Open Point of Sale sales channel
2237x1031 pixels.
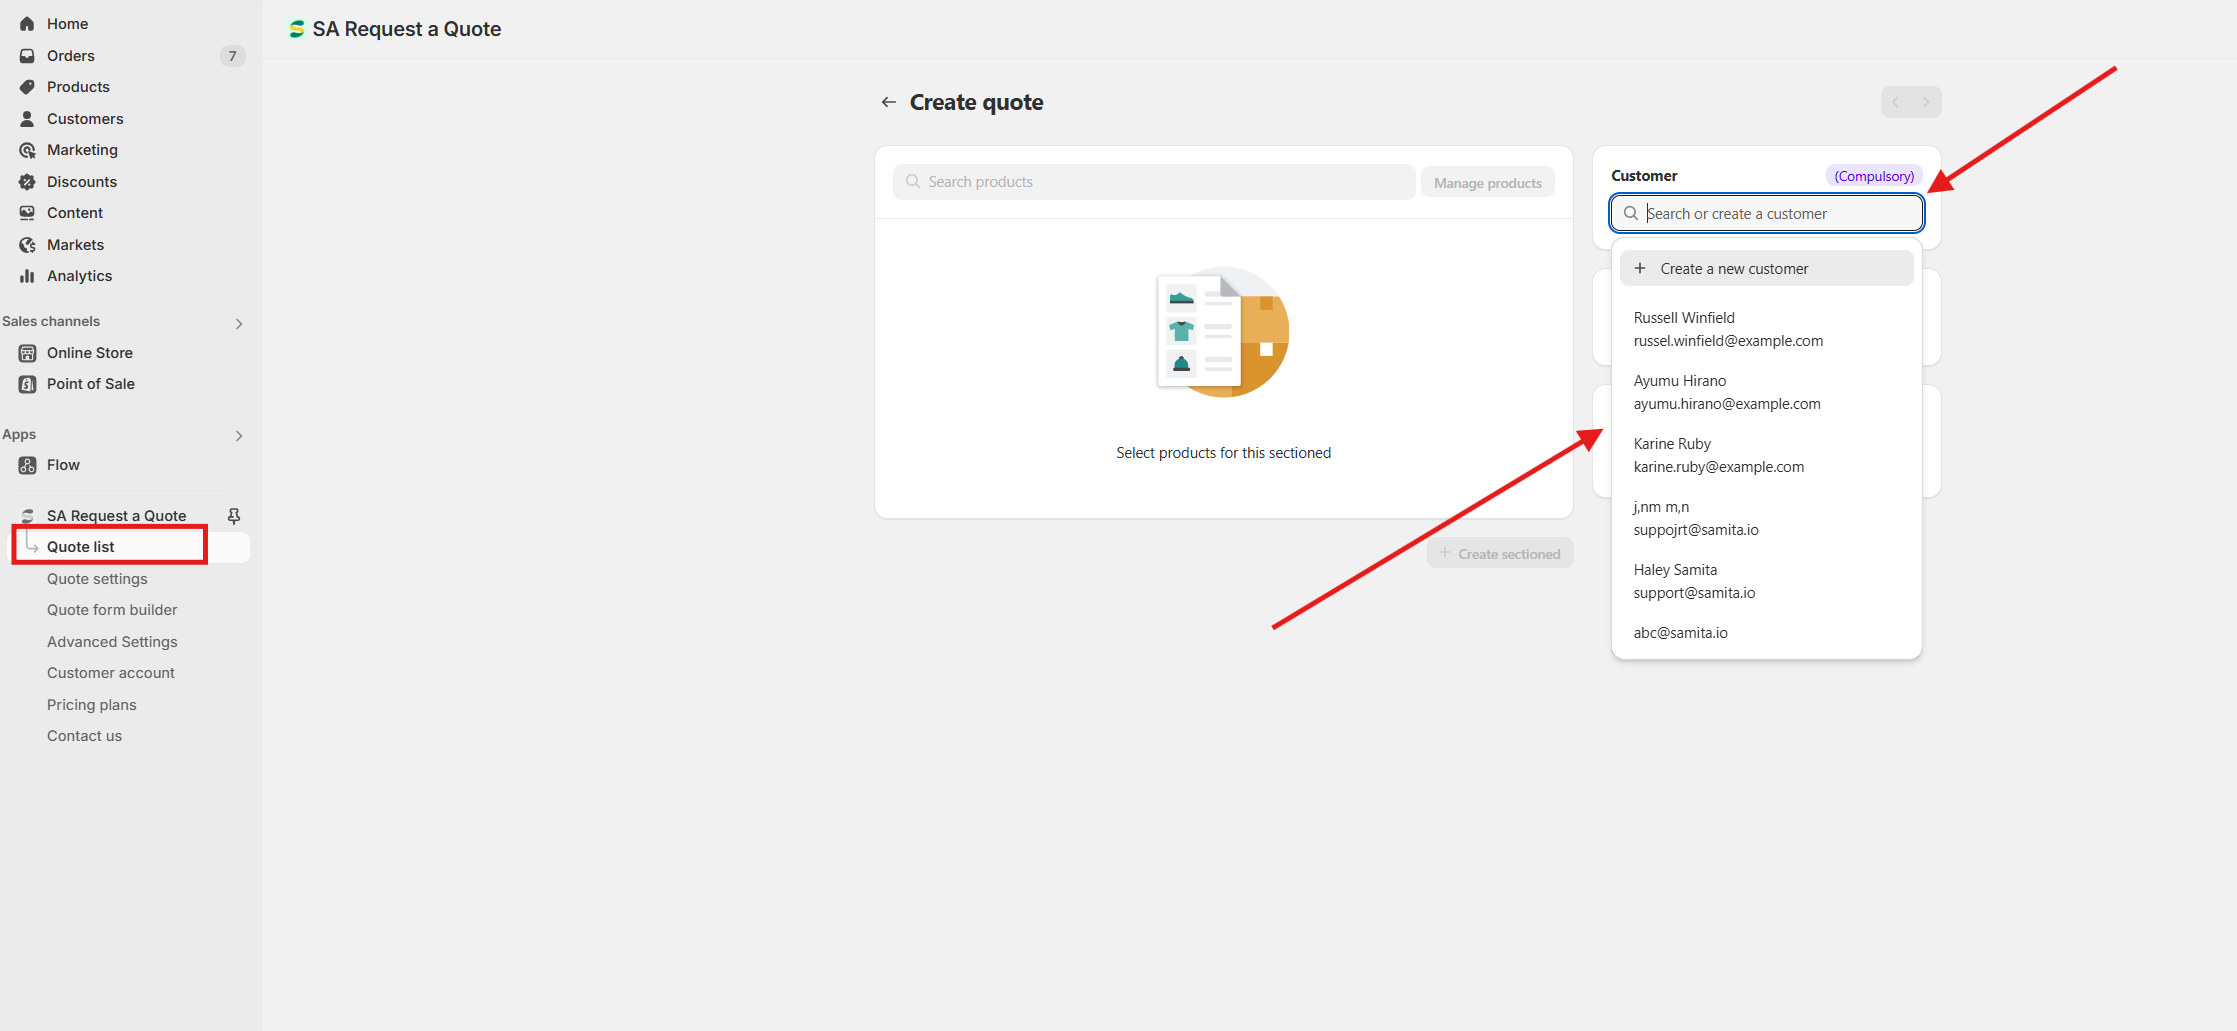(91, 384)
